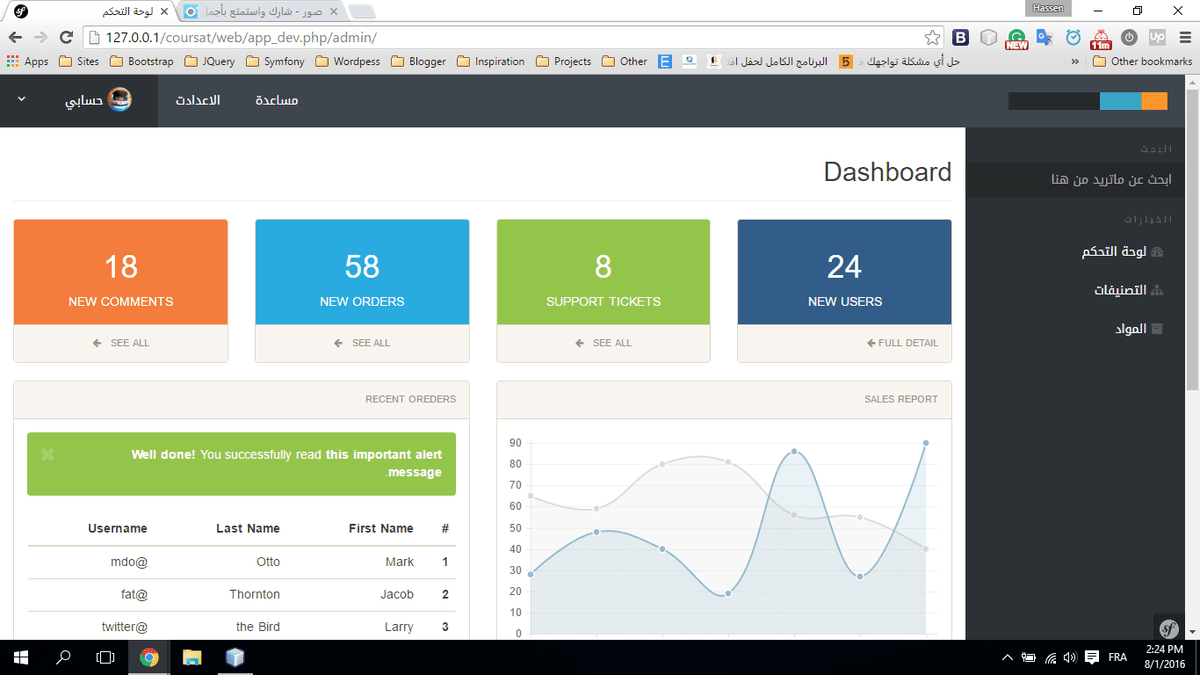Expand the hidden bookmarks overflow chevron
Screen dimensions: 1200x675
(x=1075, y=61)
